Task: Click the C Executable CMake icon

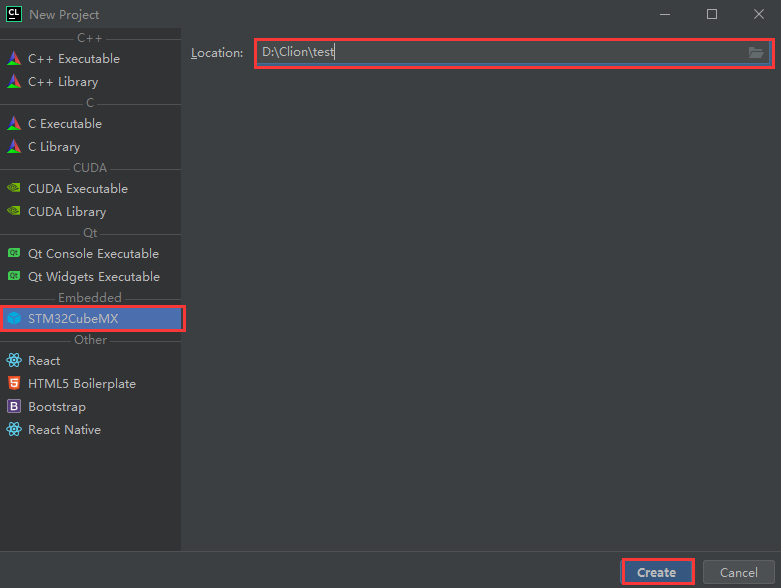Action: [14, 123]
